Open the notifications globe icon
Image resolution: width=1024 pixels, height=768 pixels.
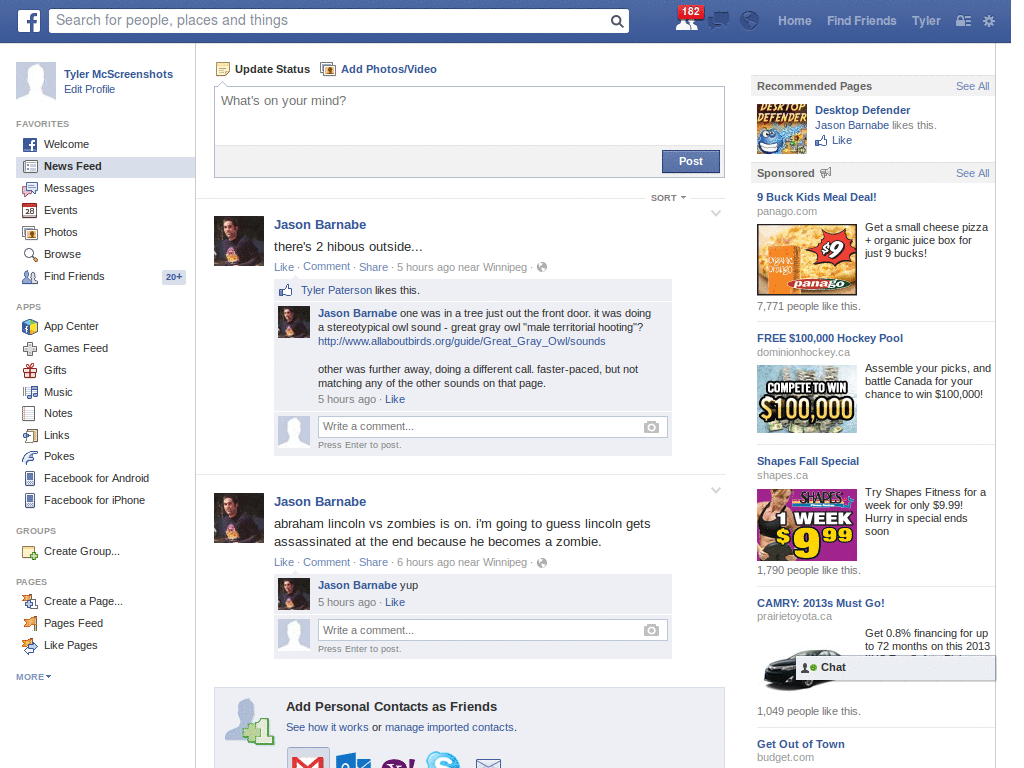point(749,20)
